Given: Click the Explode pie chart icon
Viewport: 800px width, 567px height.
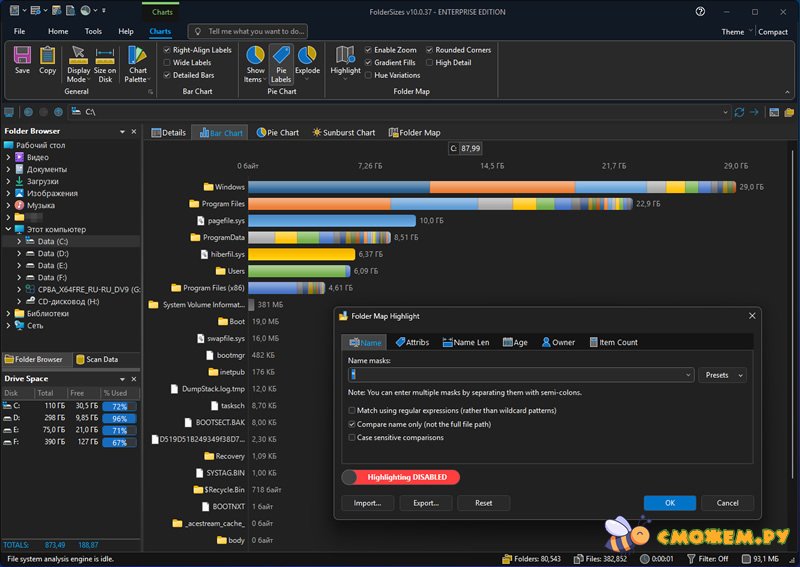Looking at the screenshot, I should pos(307,60).
